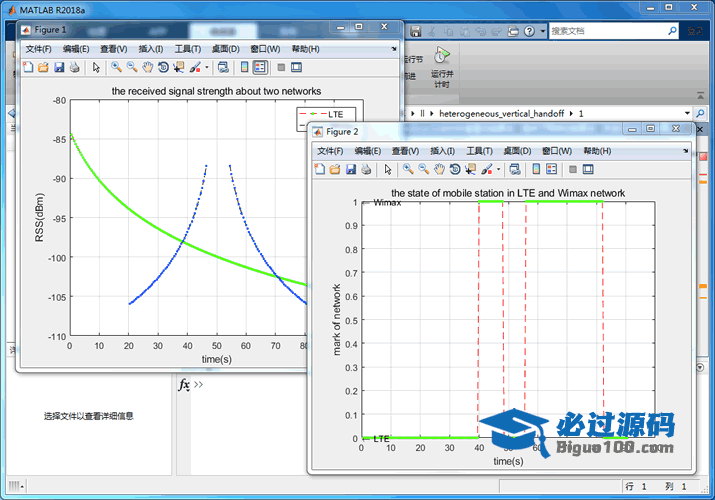Dock Figure 1 using menu bar arrow

[x=394, y=49]
